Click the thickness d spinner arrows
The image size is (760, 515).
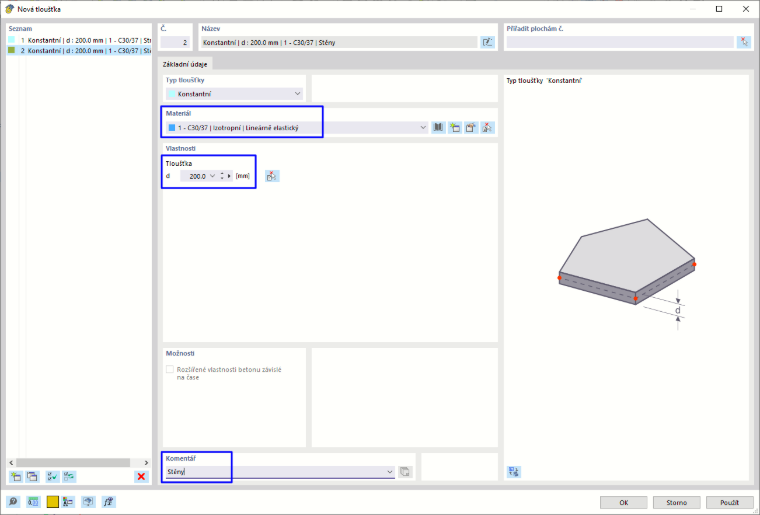click(222, 176)
